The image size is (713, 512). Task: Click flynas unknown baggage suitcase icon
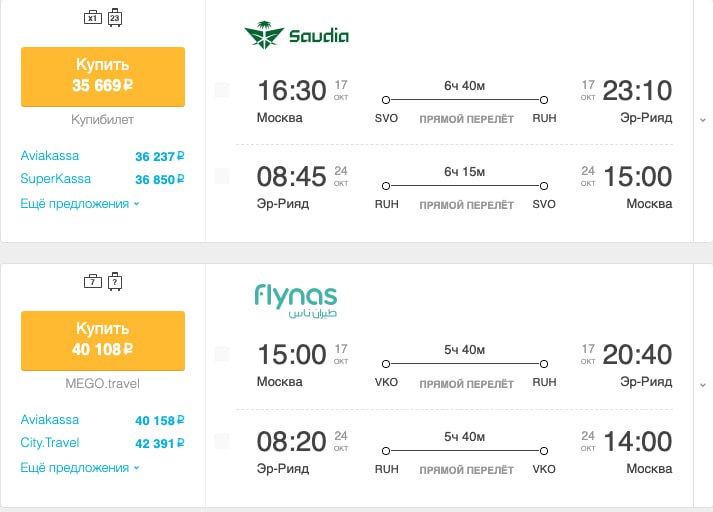pyautogui.click(x=115, y=281)
